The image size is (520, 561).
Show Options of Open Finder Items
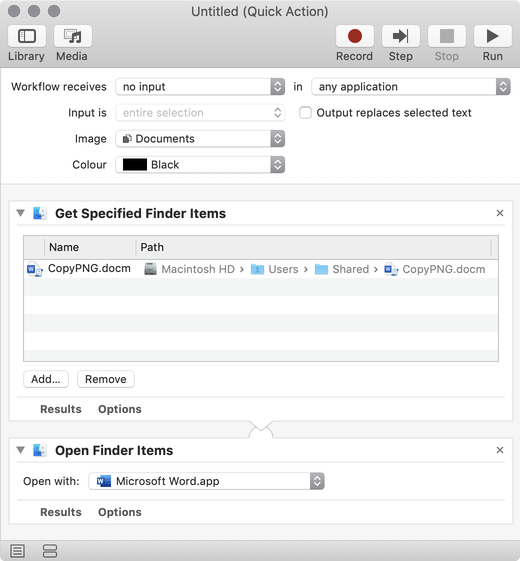pos(120,512)
